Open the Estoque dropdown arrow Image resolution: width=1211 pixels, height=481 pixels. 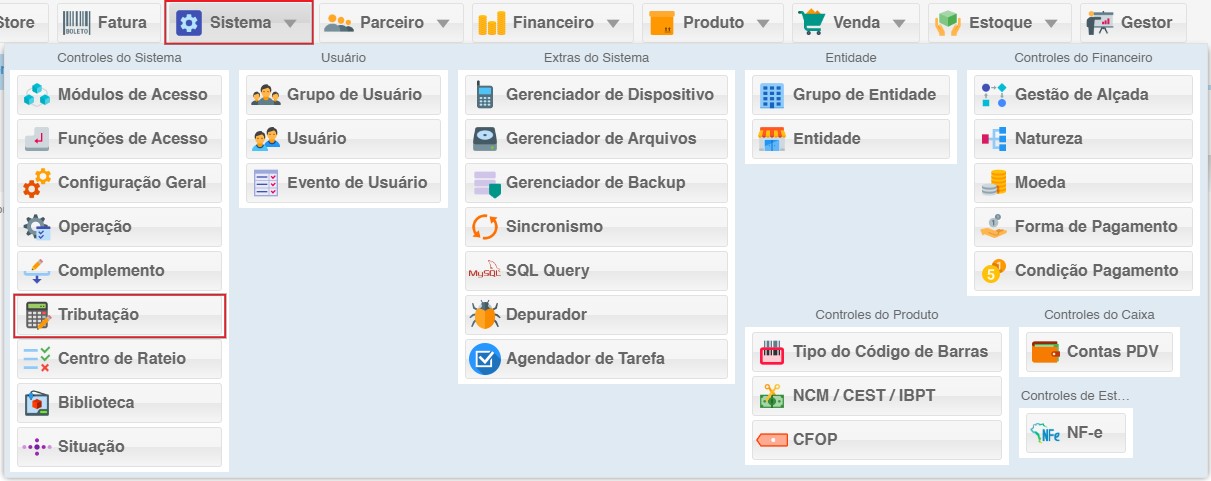point(1051,23)
